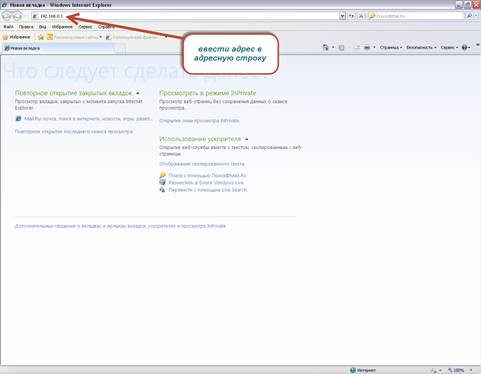
Task: Click the protected mode status icon
Action: pyautogui.click(x=434, y=370)
